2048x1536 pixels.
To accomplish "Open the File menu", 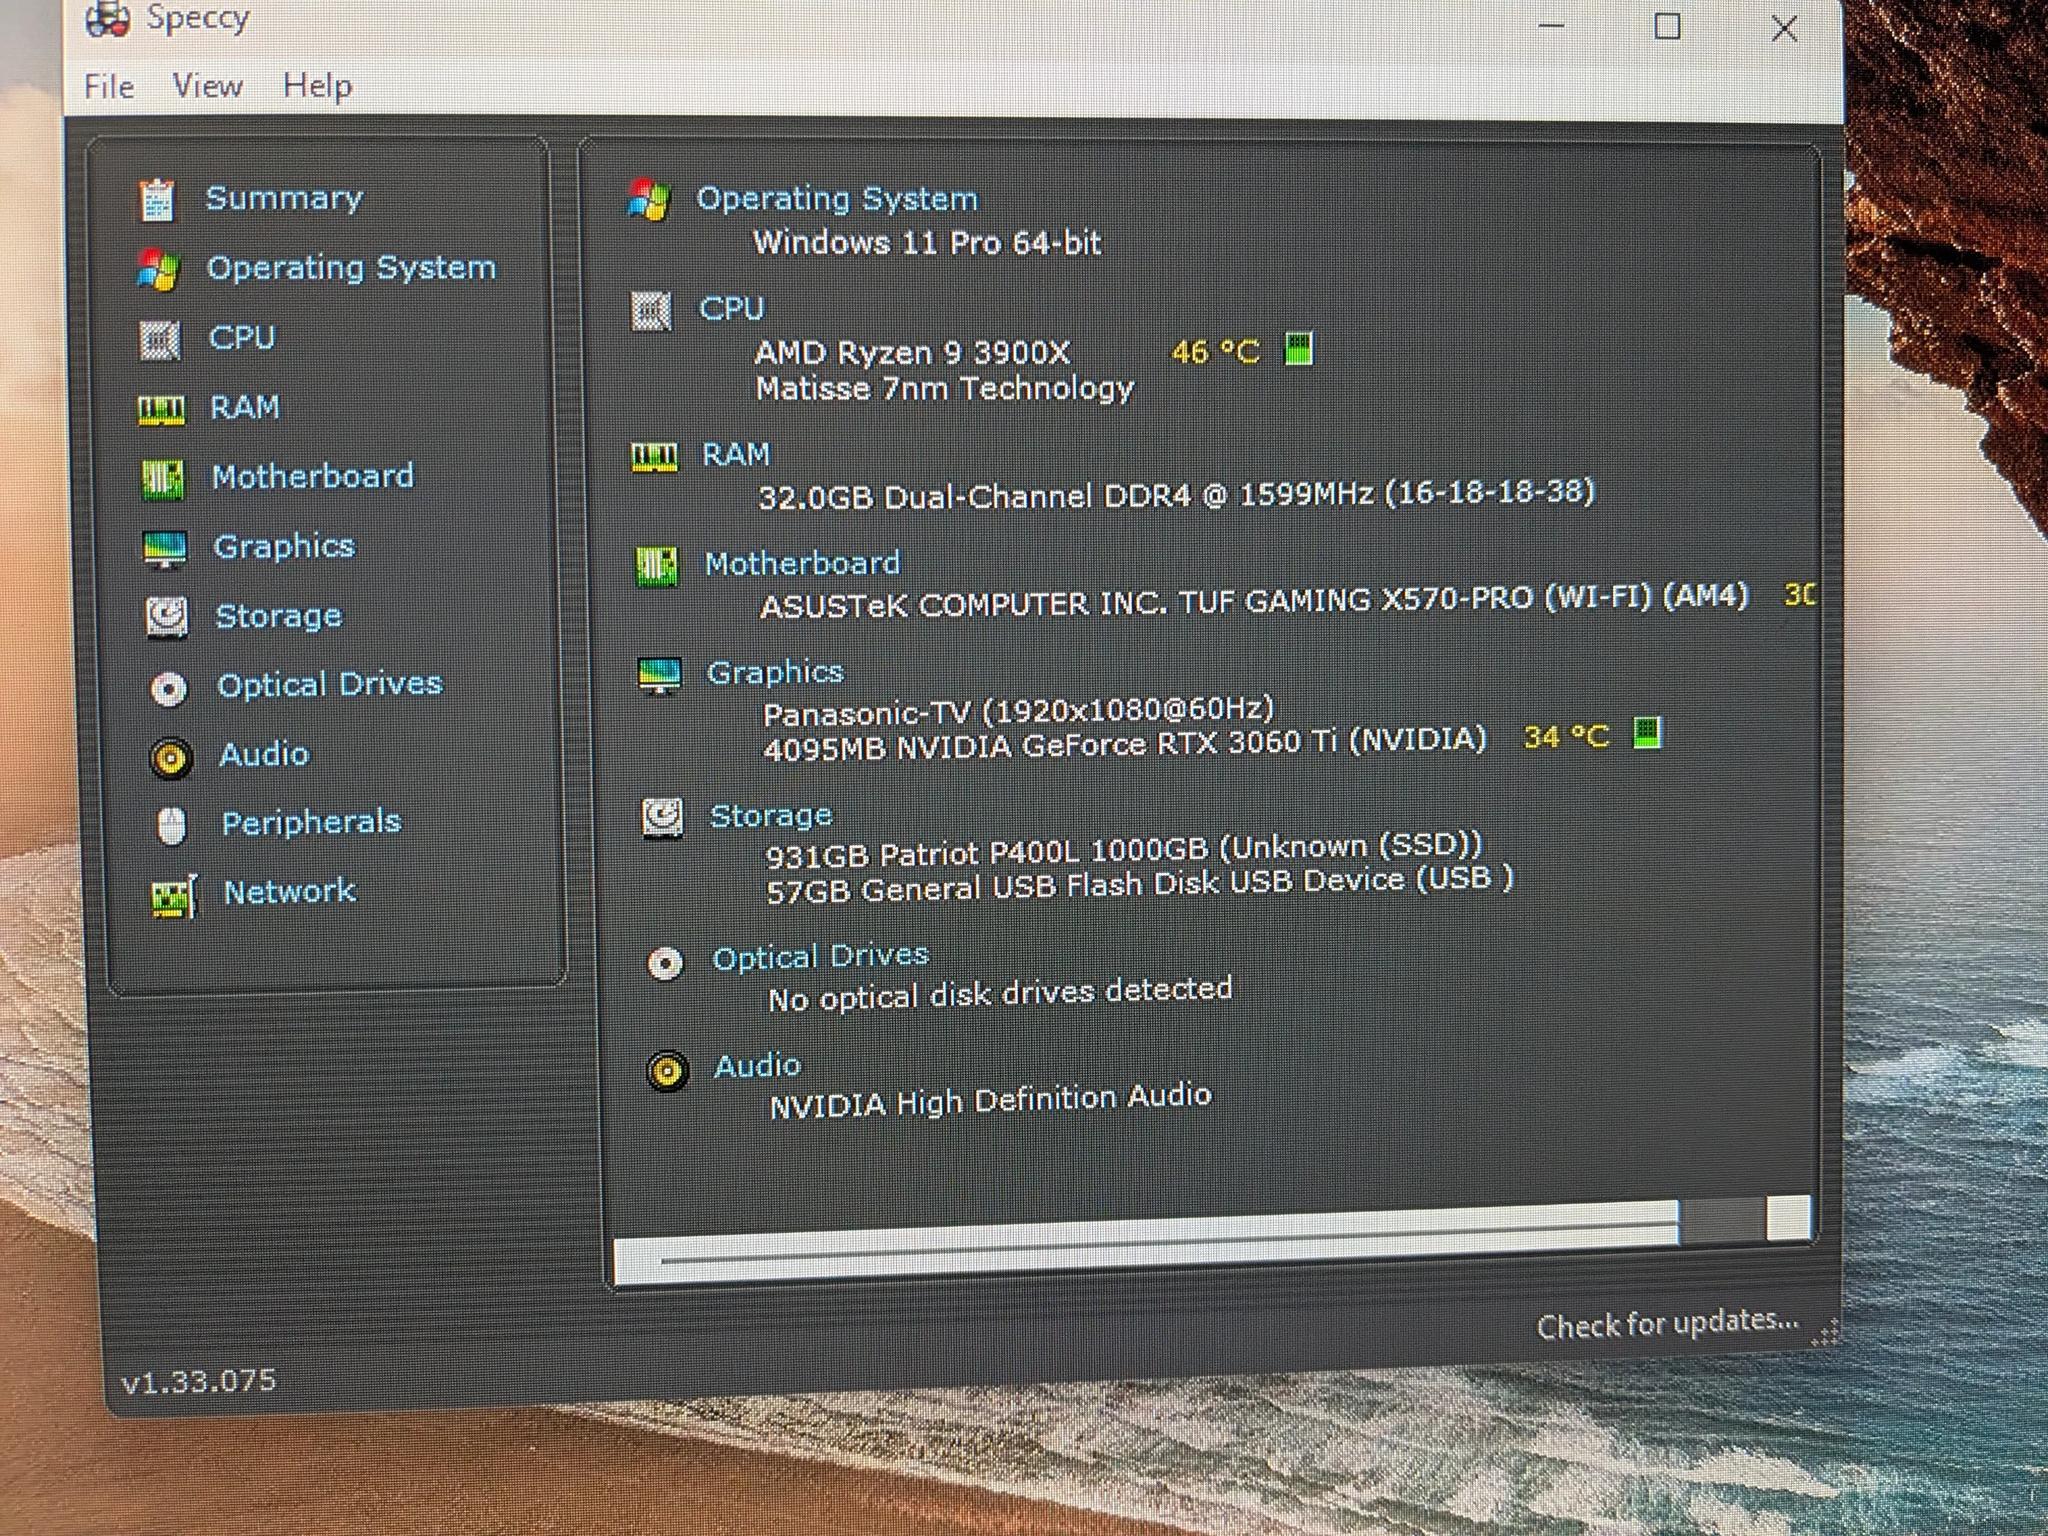I will click(109, 86).
